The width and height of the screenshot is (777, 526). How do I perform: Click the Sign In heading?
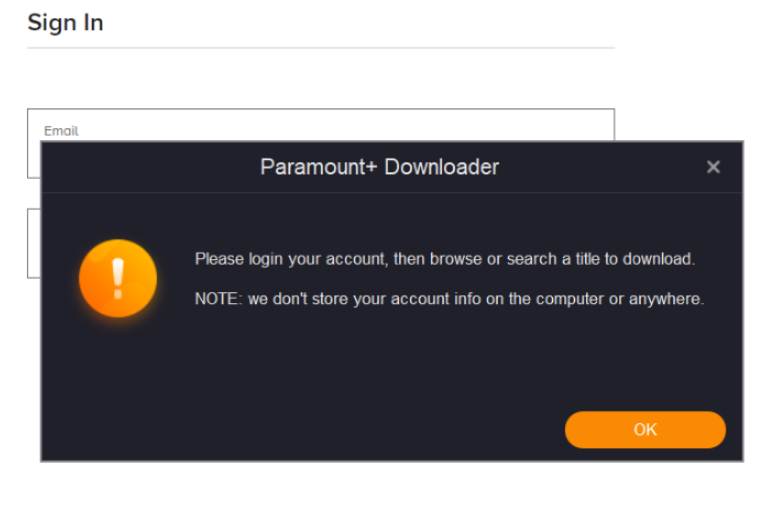tap(65, 23)
